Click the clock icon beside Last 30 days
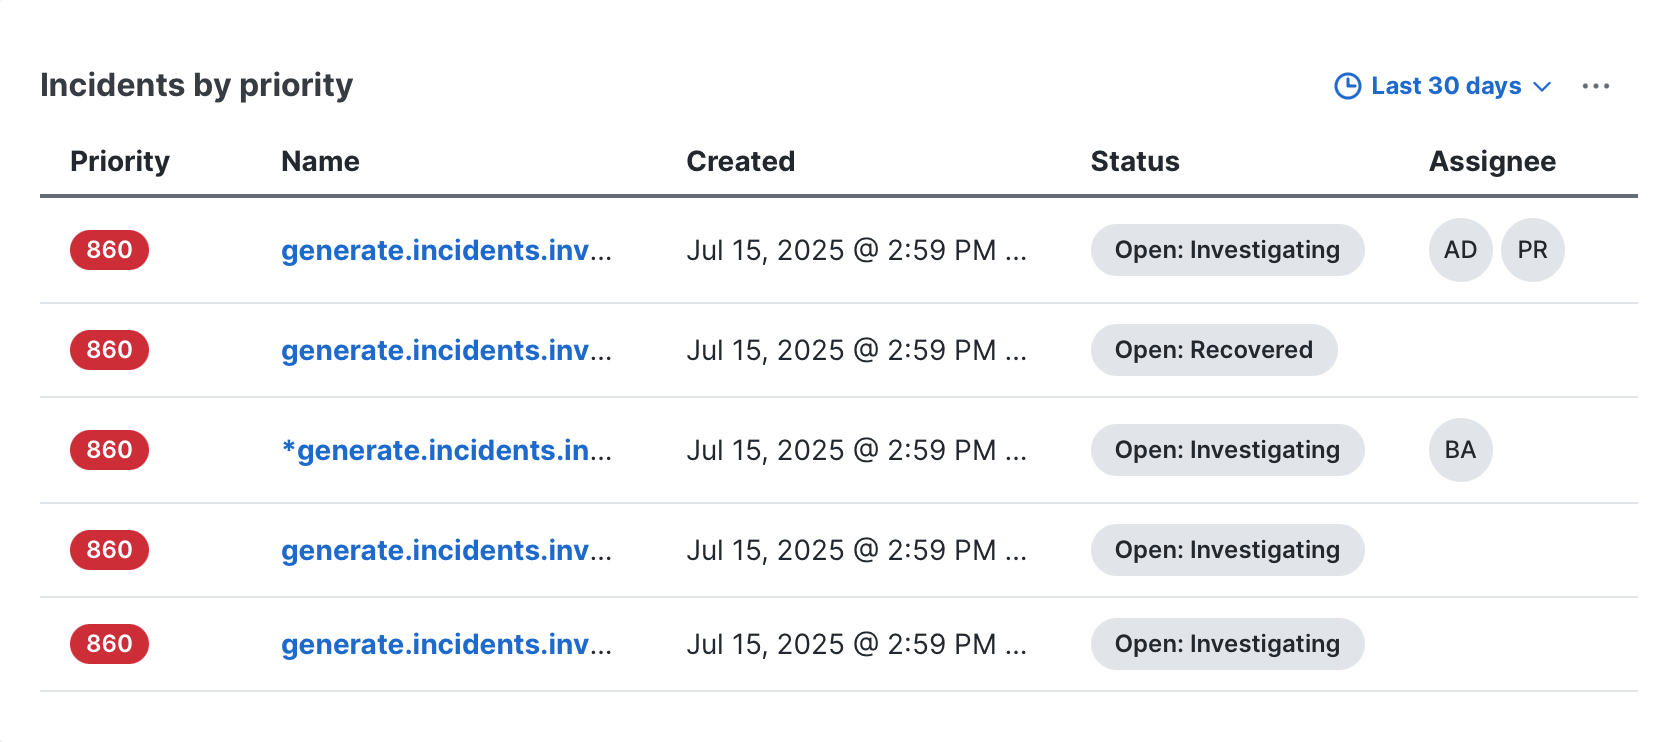Screen dimensions: 1672x742 point(1347,86)
